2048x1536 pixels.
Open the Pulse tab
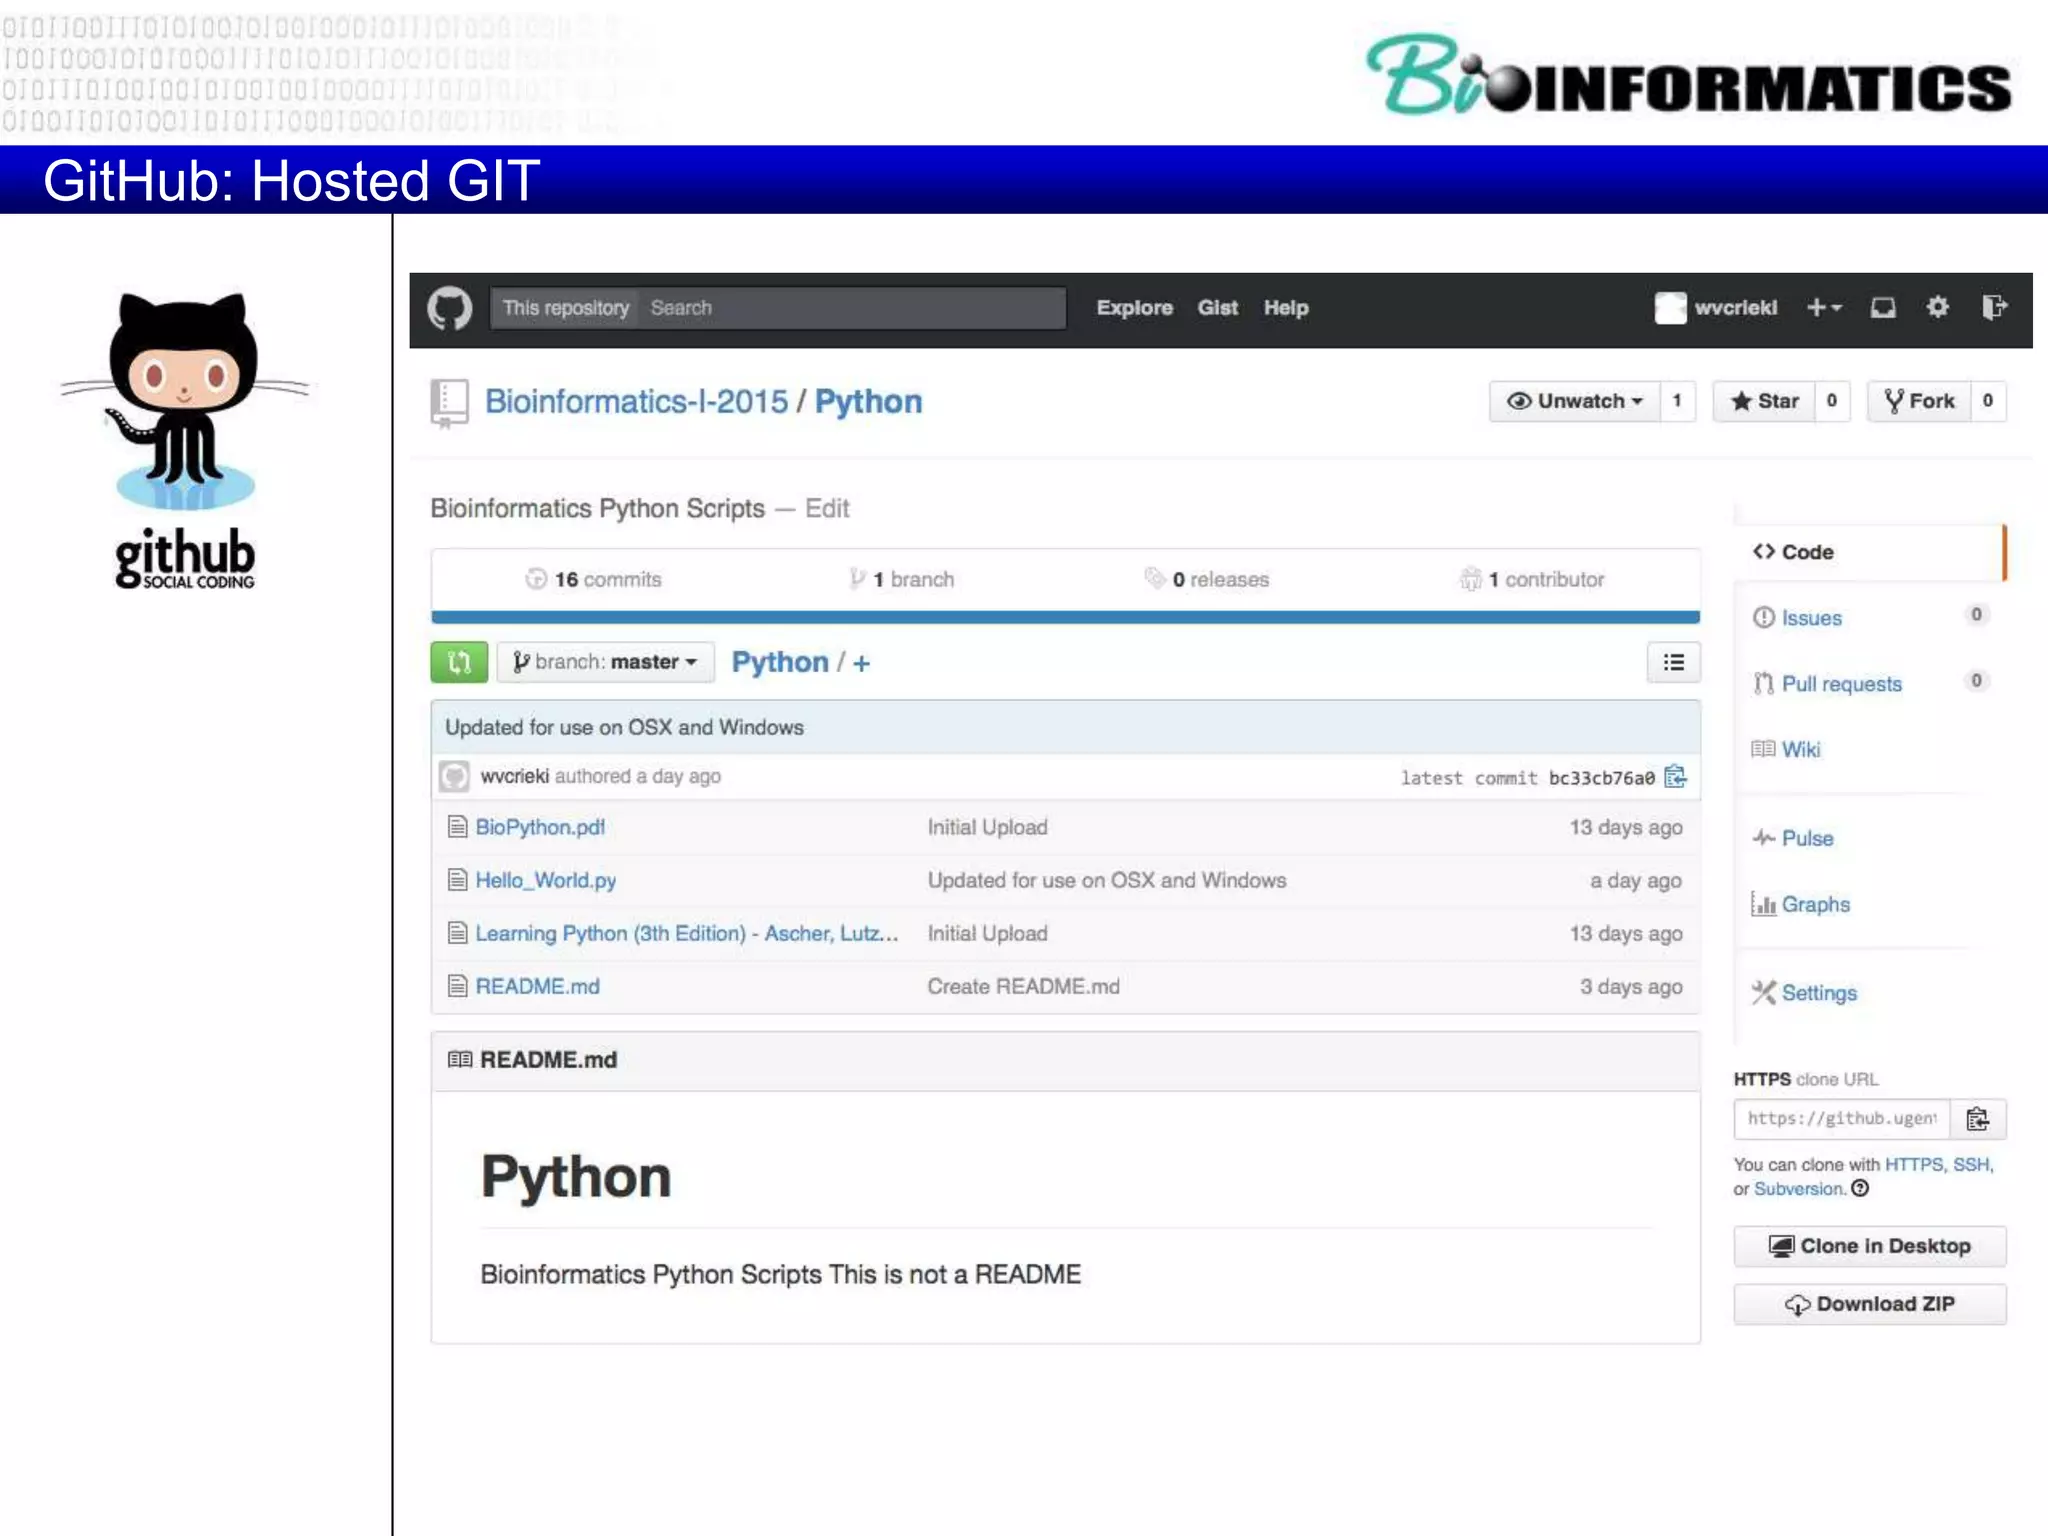tap(1792, 838)
